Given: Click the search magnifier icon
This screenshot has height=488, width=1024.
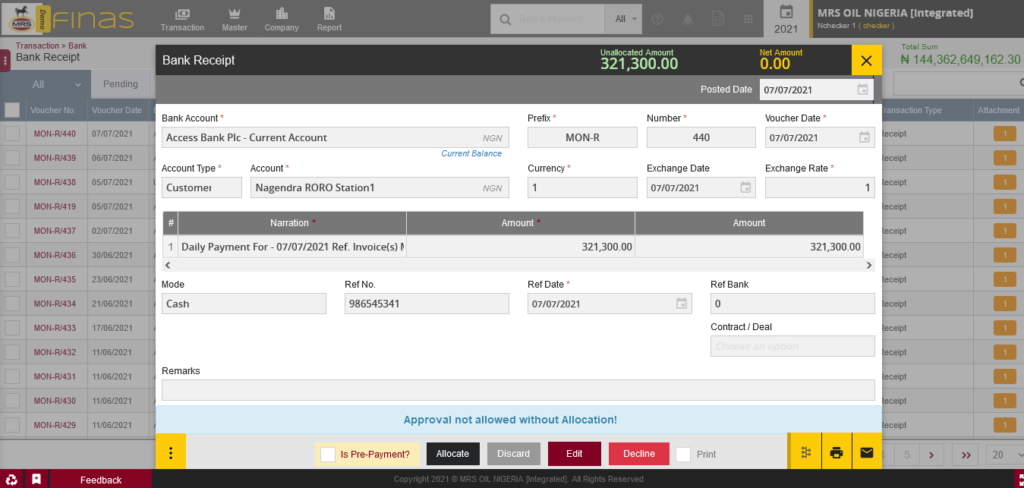Looking at the screenshot, I should tap(505, 20).
